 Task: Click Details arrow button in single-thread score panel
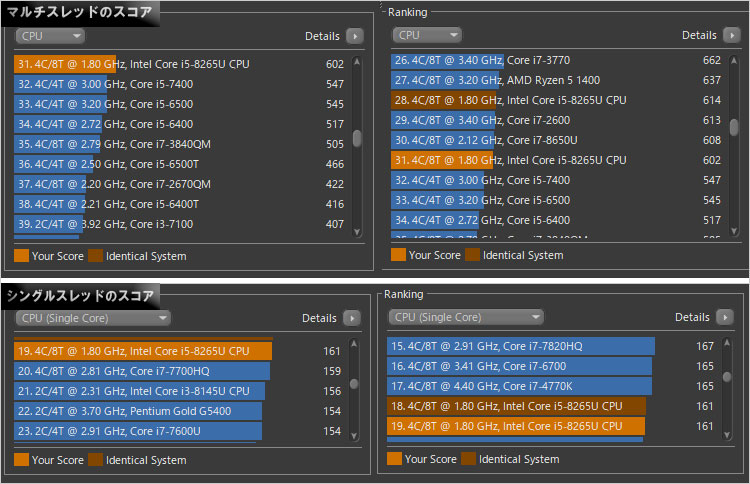click(x=352, y=318)
